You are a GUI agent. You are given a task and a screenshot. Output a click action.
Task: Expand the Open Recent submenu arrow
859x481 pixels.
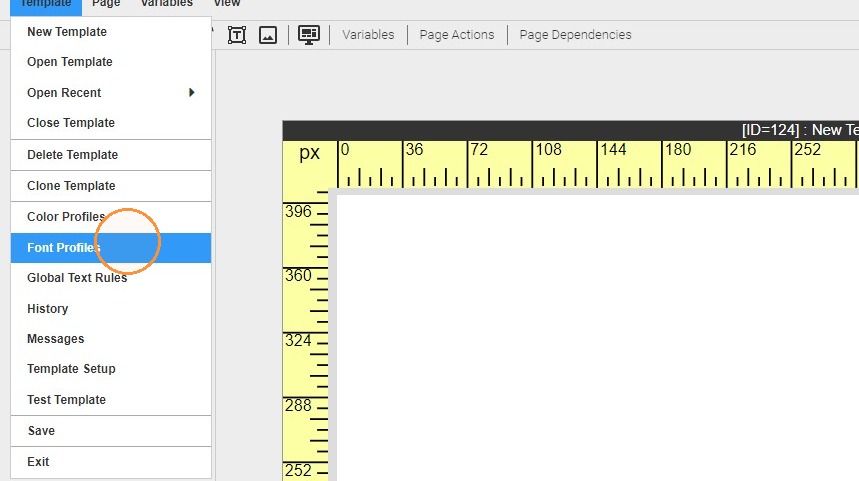pyautogui.click(x=192, y=93)
